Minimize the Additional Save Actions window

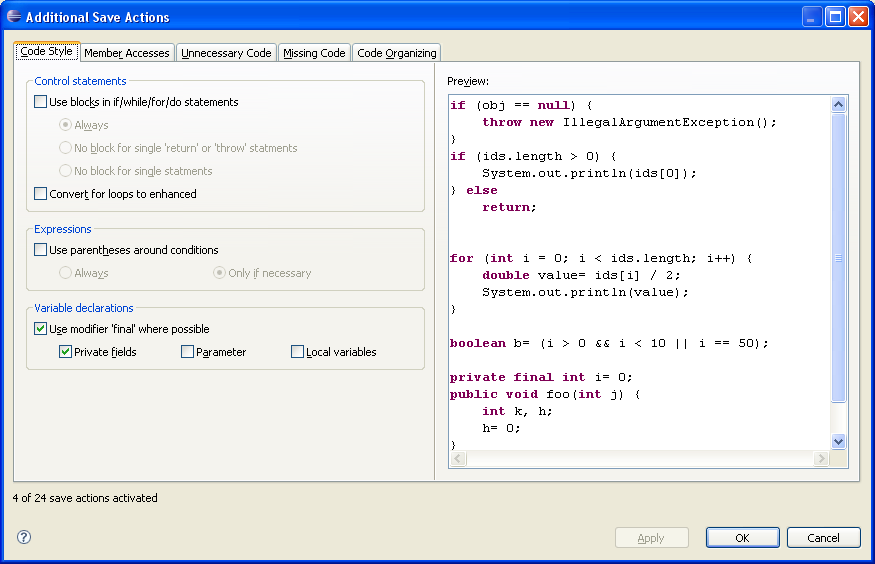(x=812, y=17)
